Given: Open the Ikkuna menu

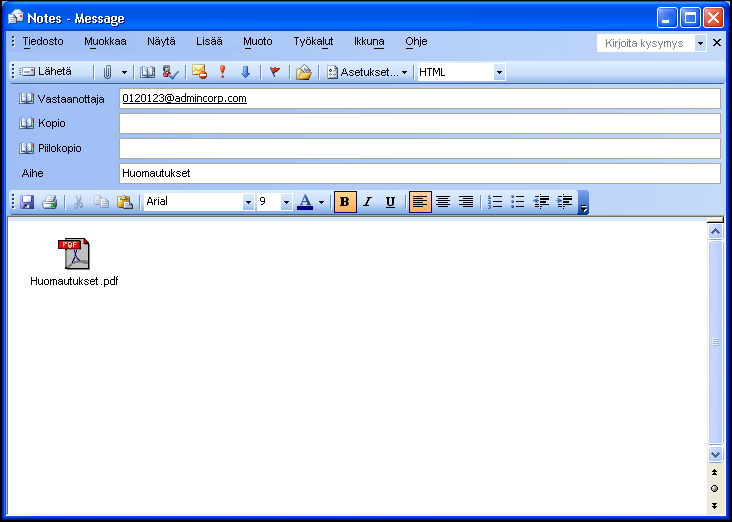Looking at the screenshot, I should [369, 42].
